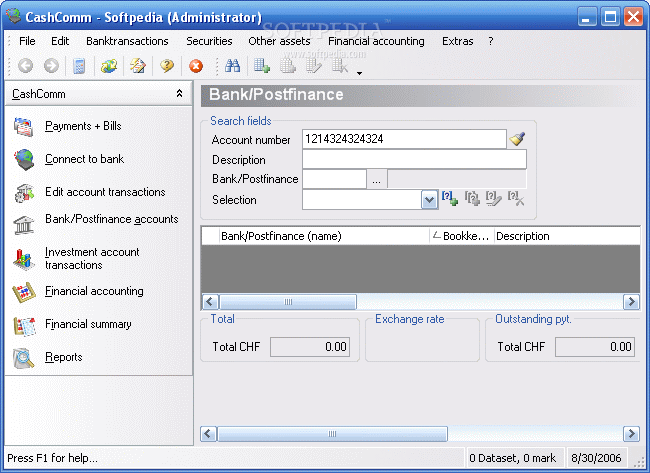
Task: Click the Bank/Postfinance code input field
Action: [x=335, y=179]
